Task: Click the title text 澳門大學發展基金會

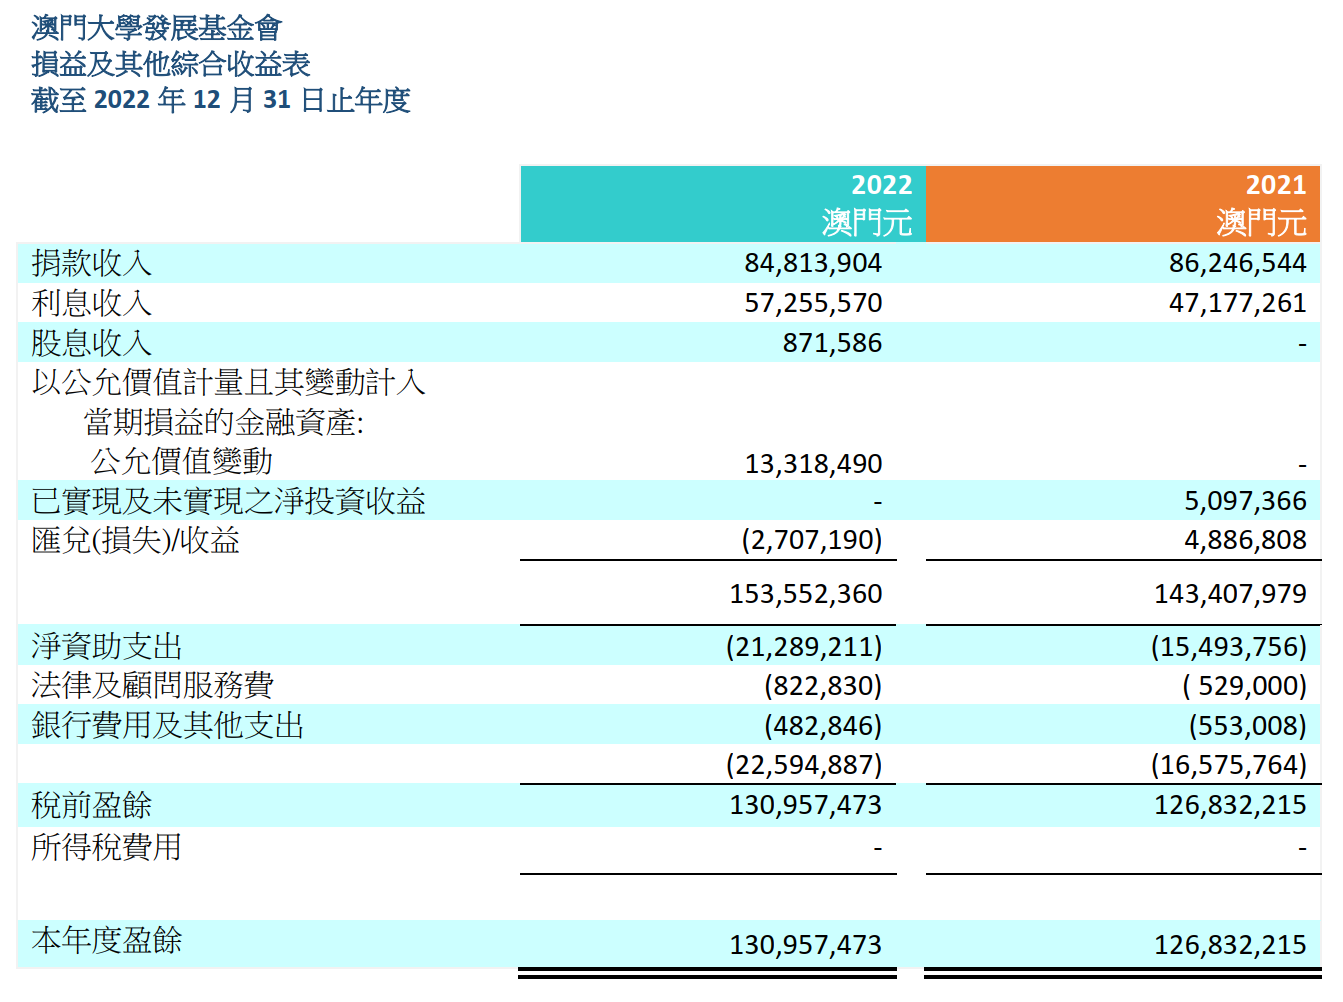Action: (157, 28)
